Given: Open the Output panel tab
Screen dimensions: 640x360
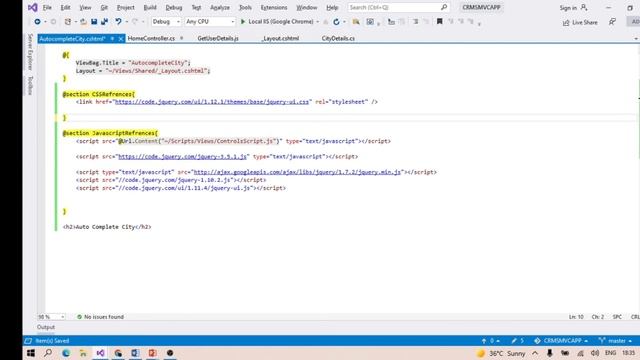Looking at the screenshot, I should [46, 327].
